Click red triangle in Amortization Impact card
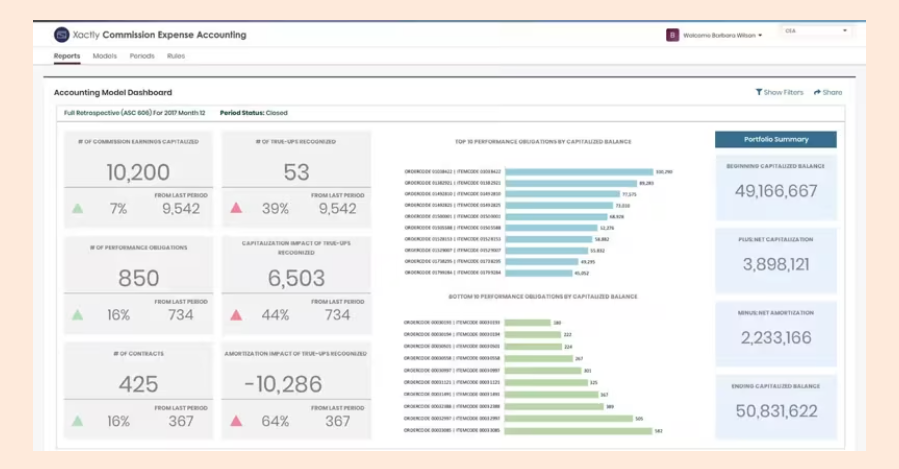Screen dimensions: 899x469 pyautogui.click(x=236, y=421)
